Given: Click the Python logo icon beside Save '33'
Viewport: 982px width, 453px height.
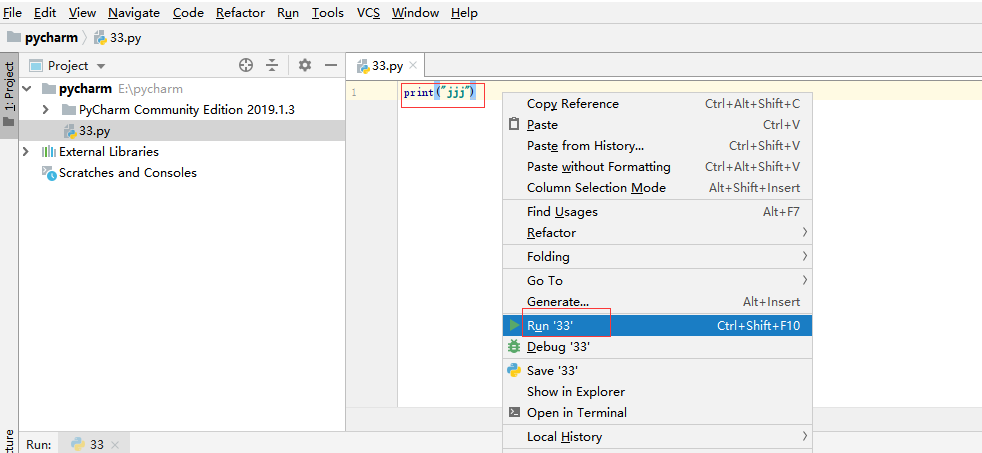Looking at the screenshot, I should point(514,370).
